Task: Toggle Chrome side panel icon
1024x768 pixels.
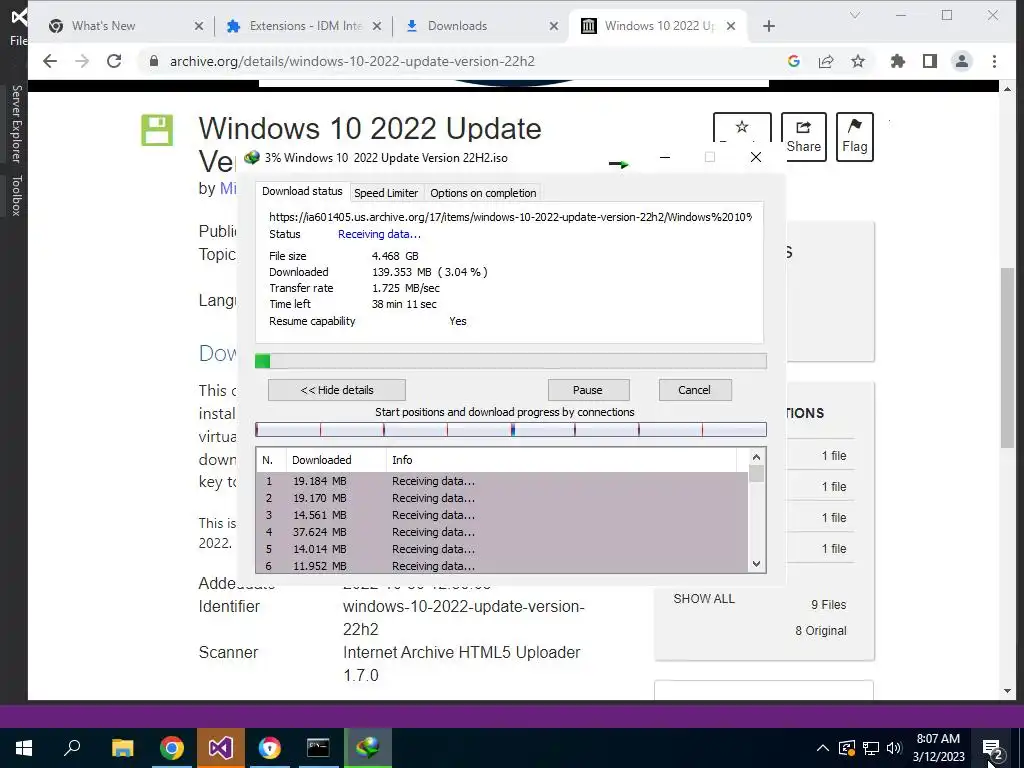Action: [930, 61]
